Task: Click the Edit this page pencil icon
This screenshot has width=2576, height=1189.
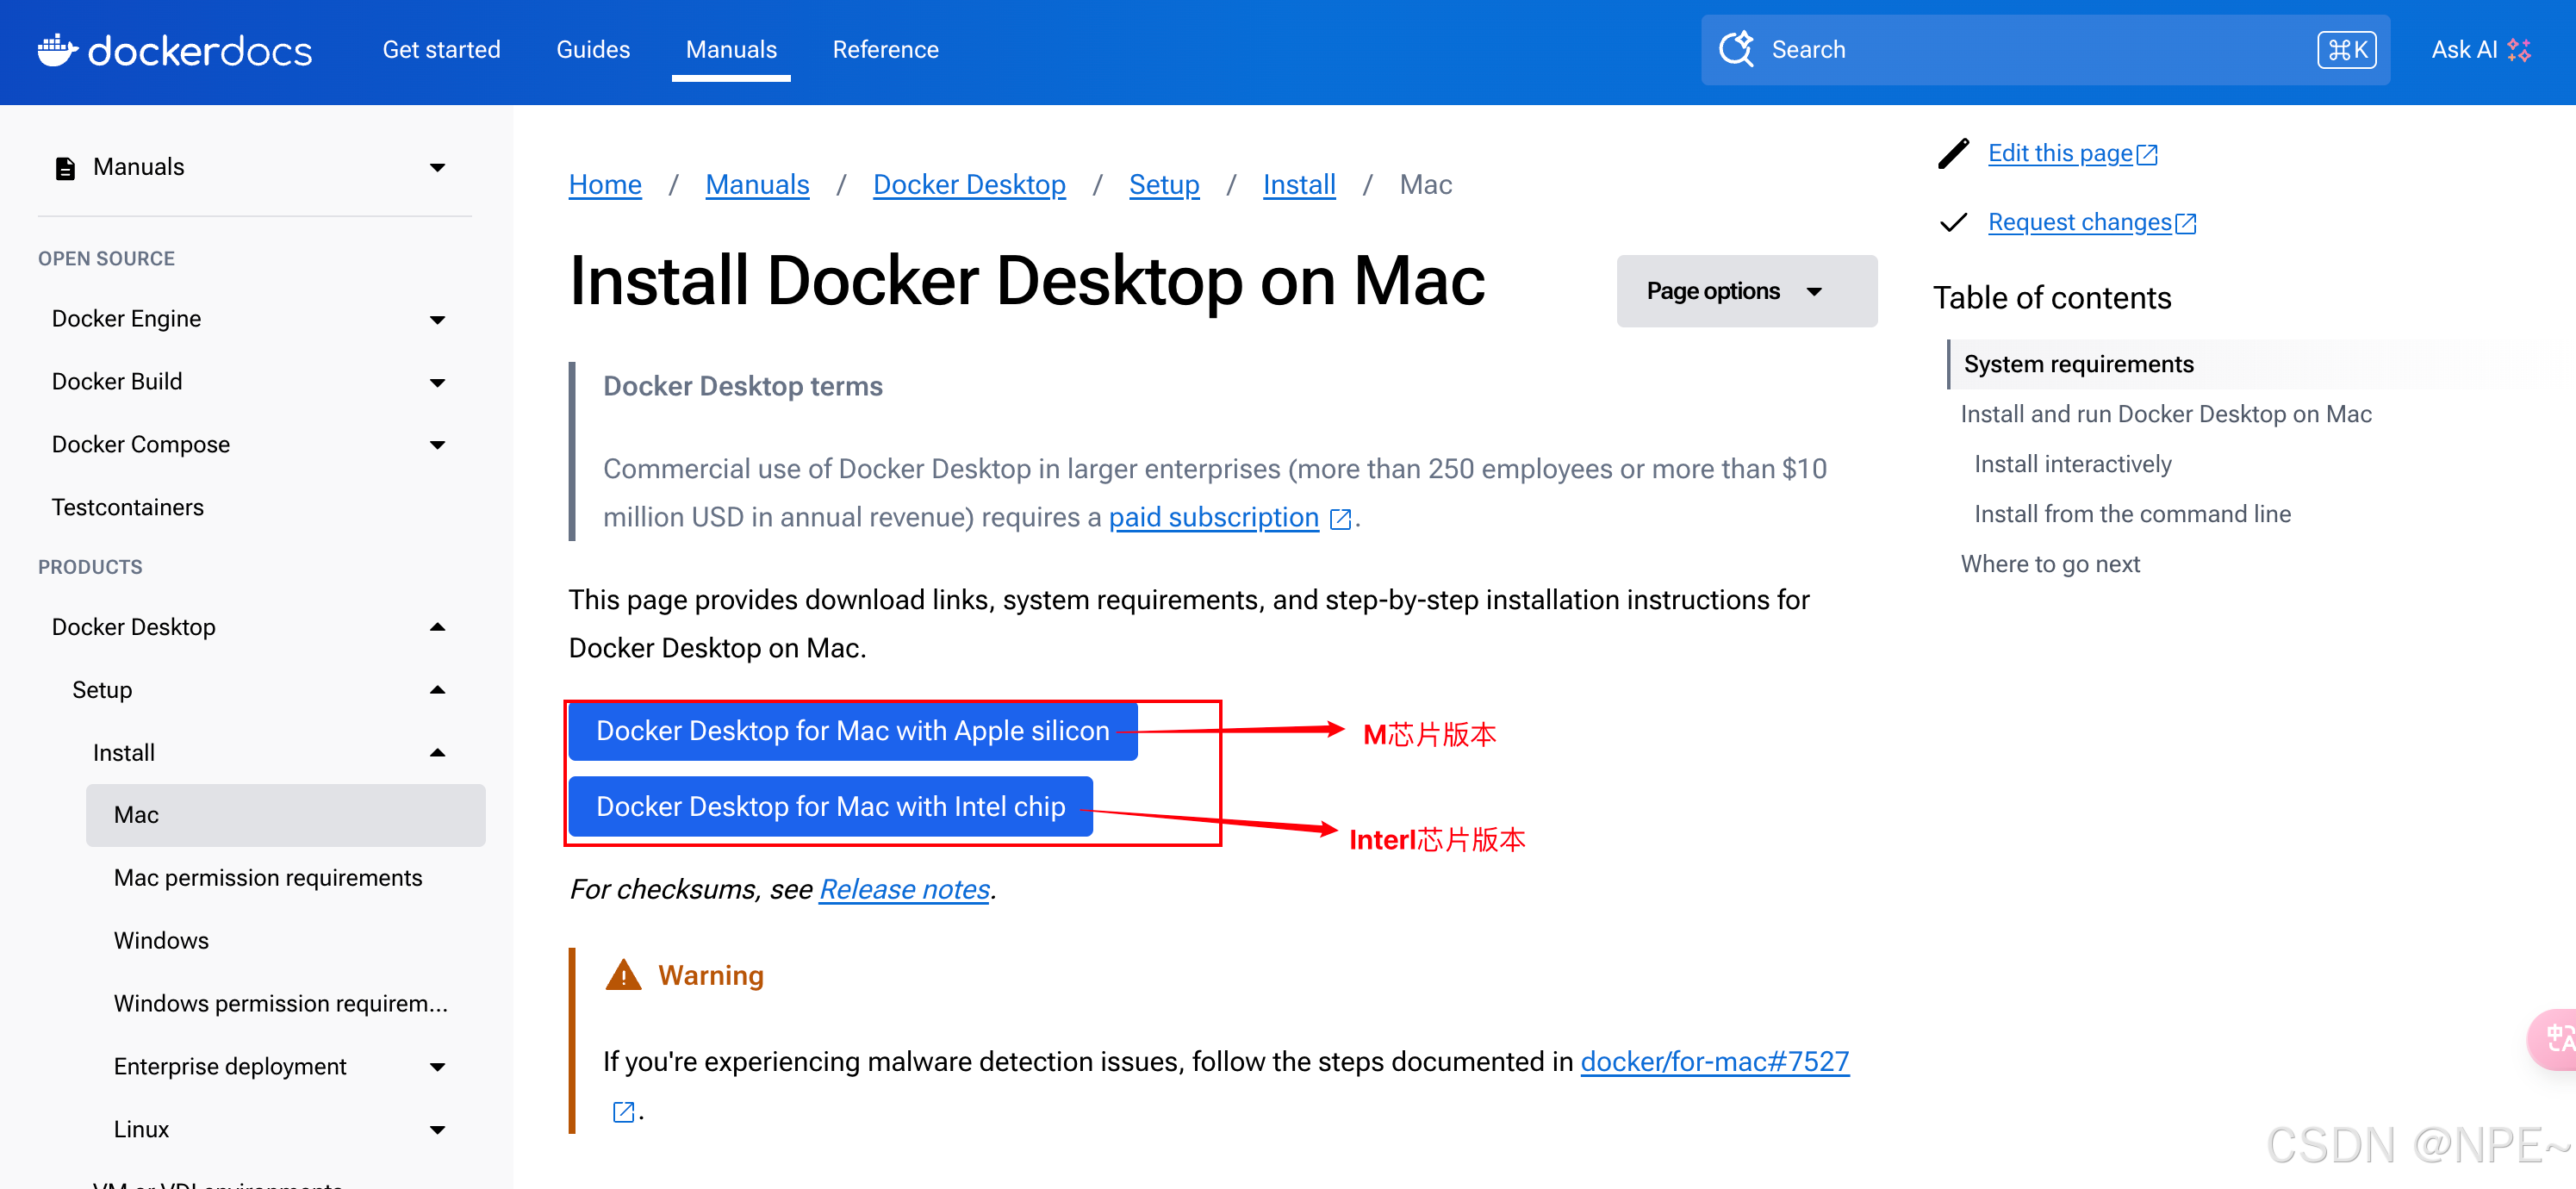Action: [1953, 154]
